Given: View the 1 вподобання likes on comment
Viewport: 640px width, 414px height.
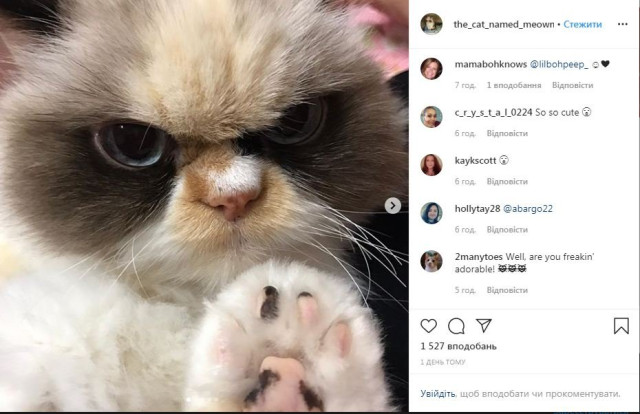Looking at the screenshot, I should point(513,85).
